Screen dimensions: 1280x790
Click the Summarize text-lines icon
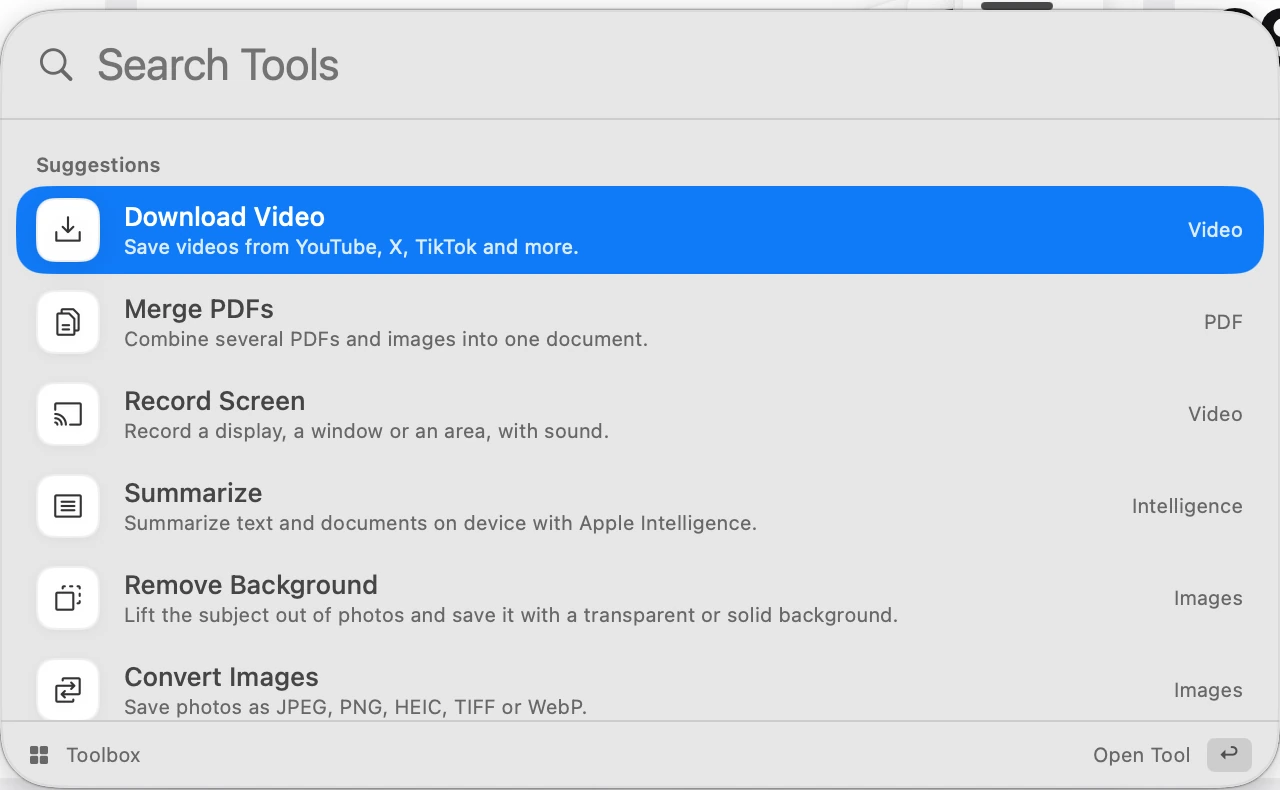(68, 506)
